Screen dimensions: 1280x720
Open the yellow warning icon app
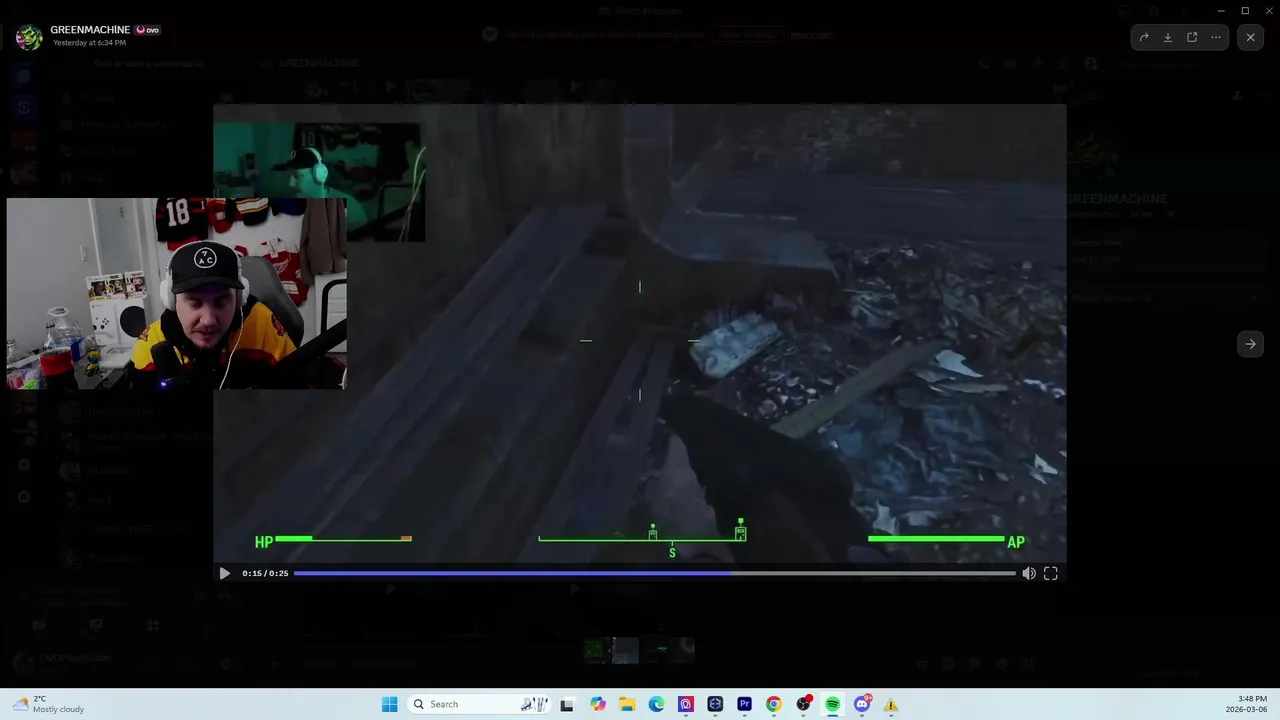click(x=890, y=704)
